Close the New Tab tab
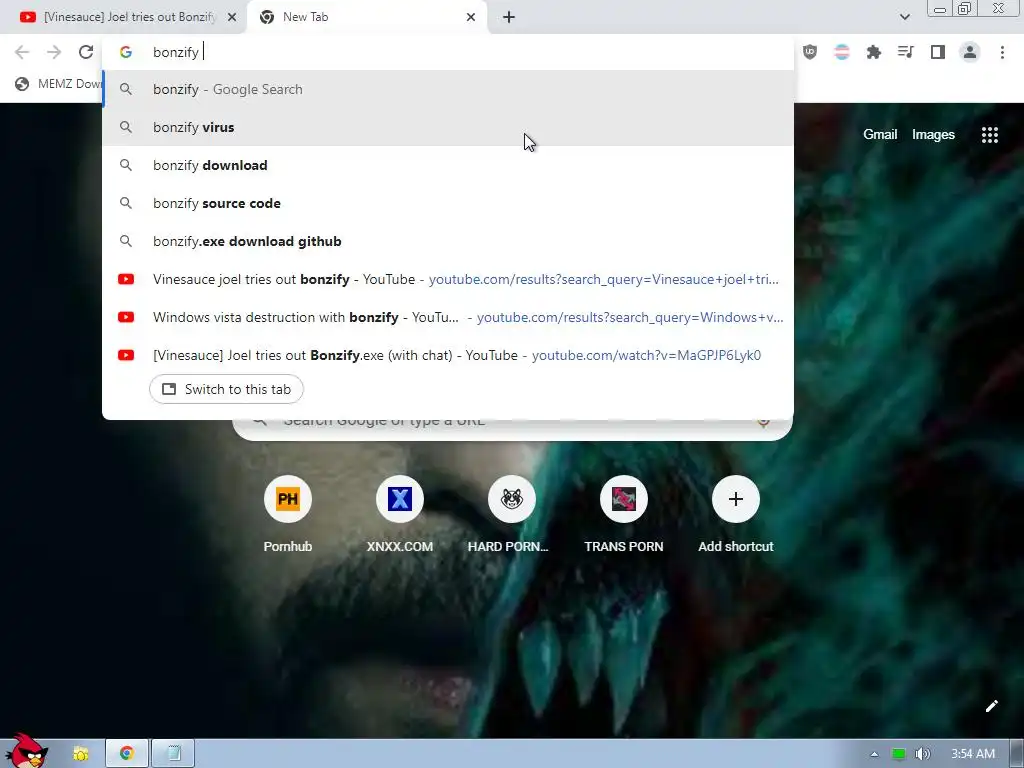Viewport: 1024px width, 768px height. (x=471, y=17)
